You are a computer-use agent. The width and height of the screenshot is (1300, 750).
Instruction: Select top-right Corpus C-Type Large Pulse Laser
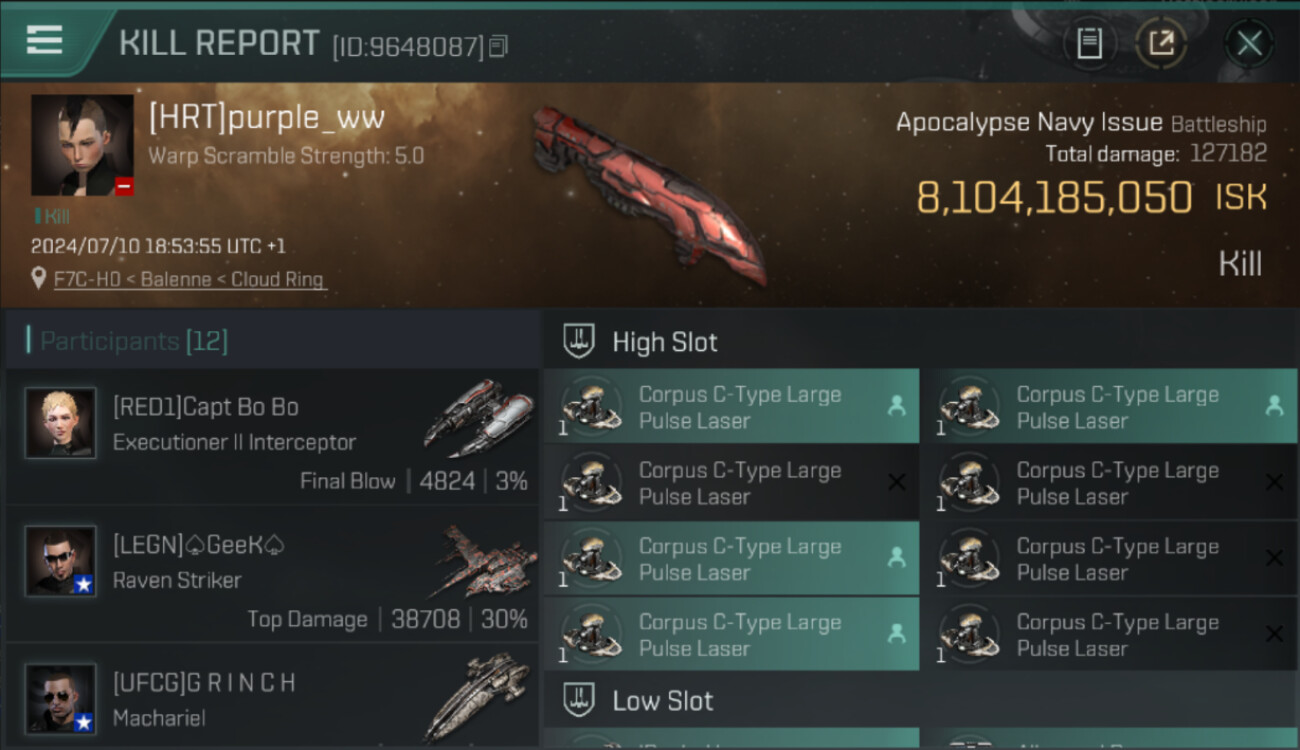click(x=1108, y=406)
